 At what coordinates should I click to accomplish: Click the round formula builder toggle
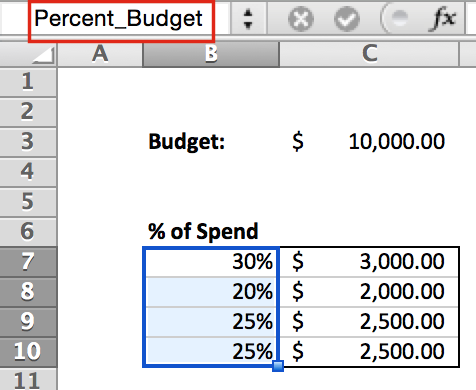point(396,17)
